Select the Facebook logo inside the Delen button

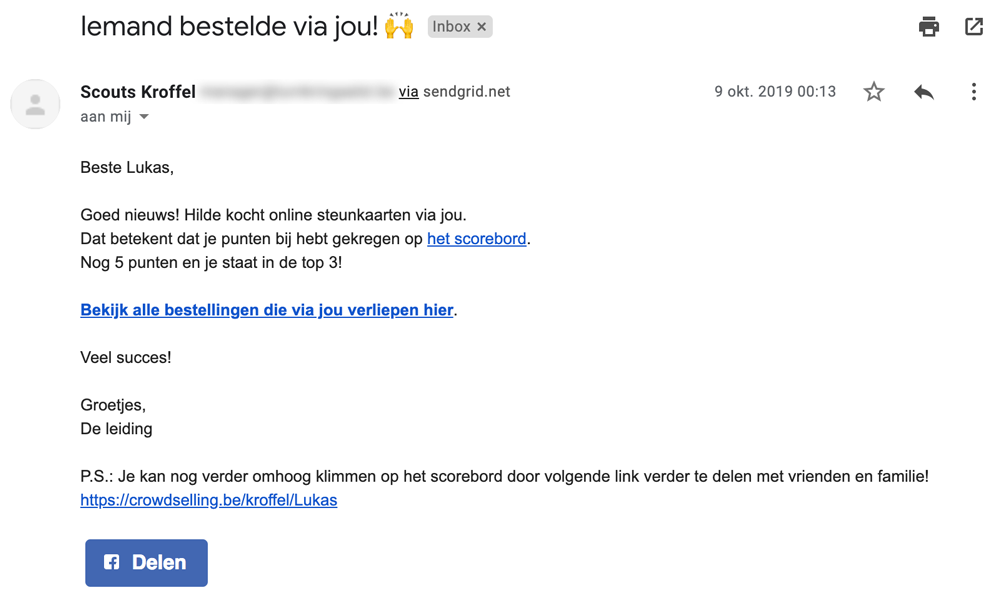[112, 562]
